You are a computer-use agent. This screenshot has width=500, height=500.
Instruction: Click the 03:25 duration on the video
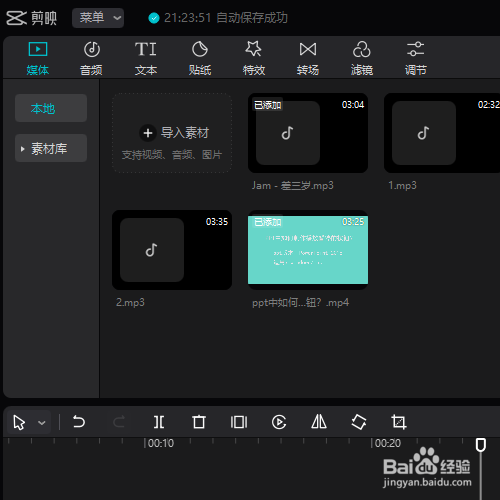(353, 222)
